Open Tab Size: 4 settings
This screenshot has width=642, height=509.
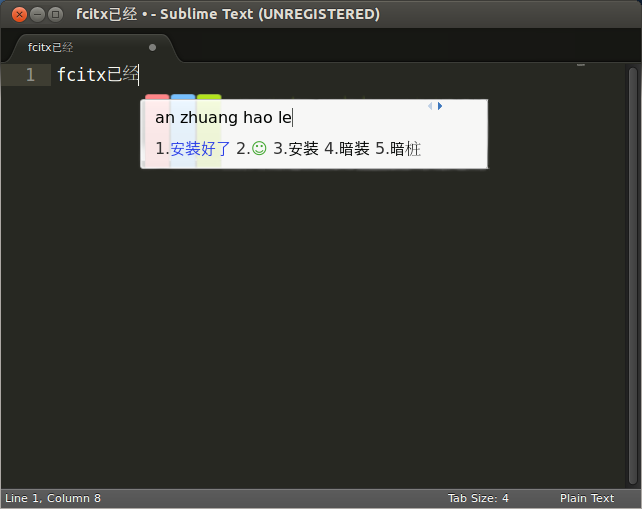click(478, 498)
